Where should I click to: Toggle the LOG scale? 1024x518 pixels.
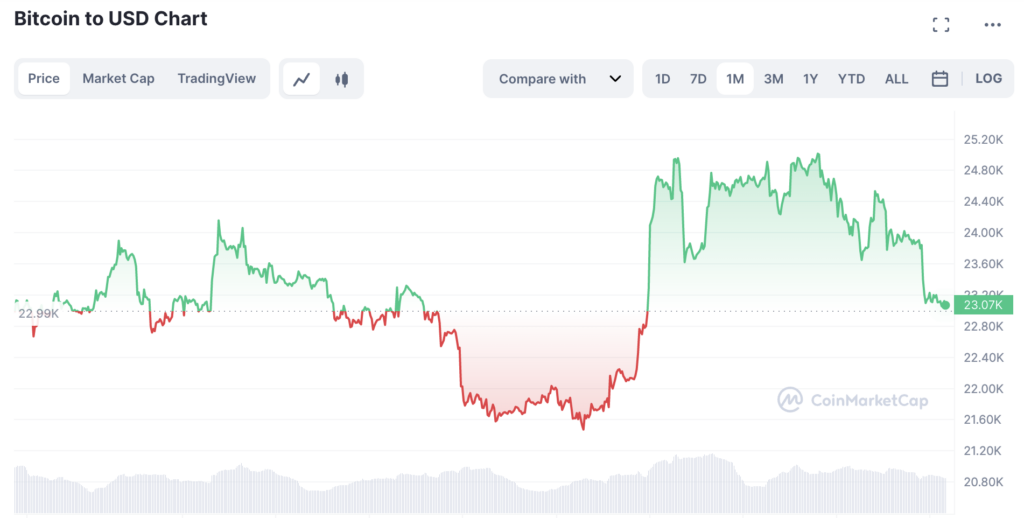pos(988,79)
